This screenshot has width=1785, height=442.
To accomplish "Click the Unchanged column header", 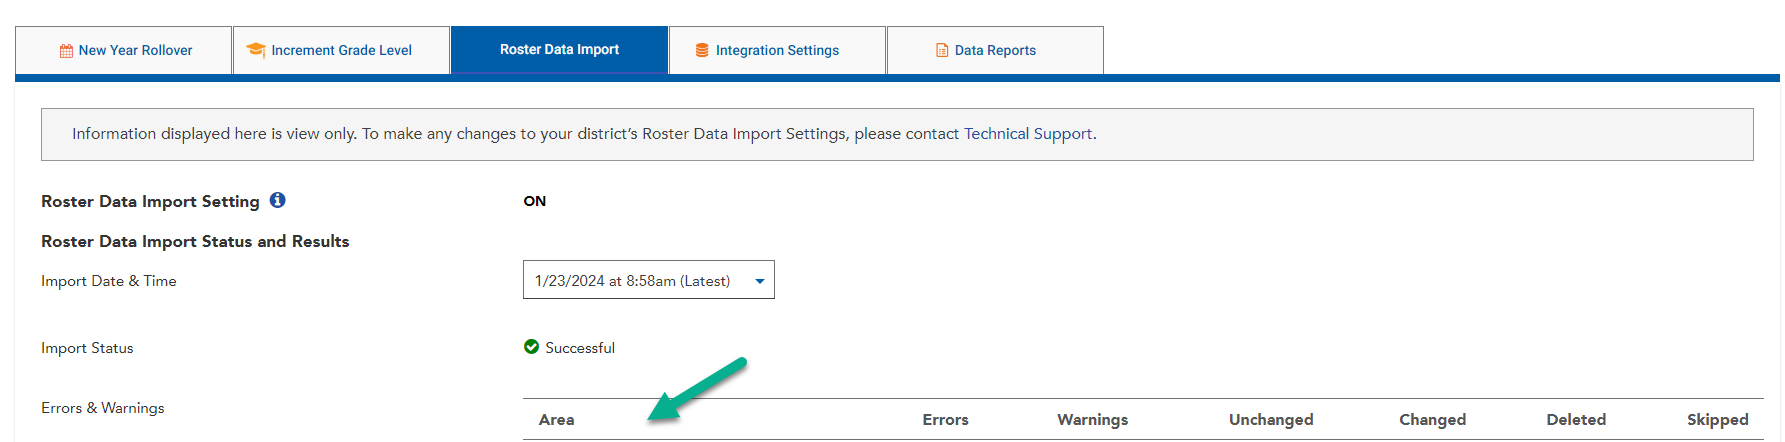I will pos(1271,420).
